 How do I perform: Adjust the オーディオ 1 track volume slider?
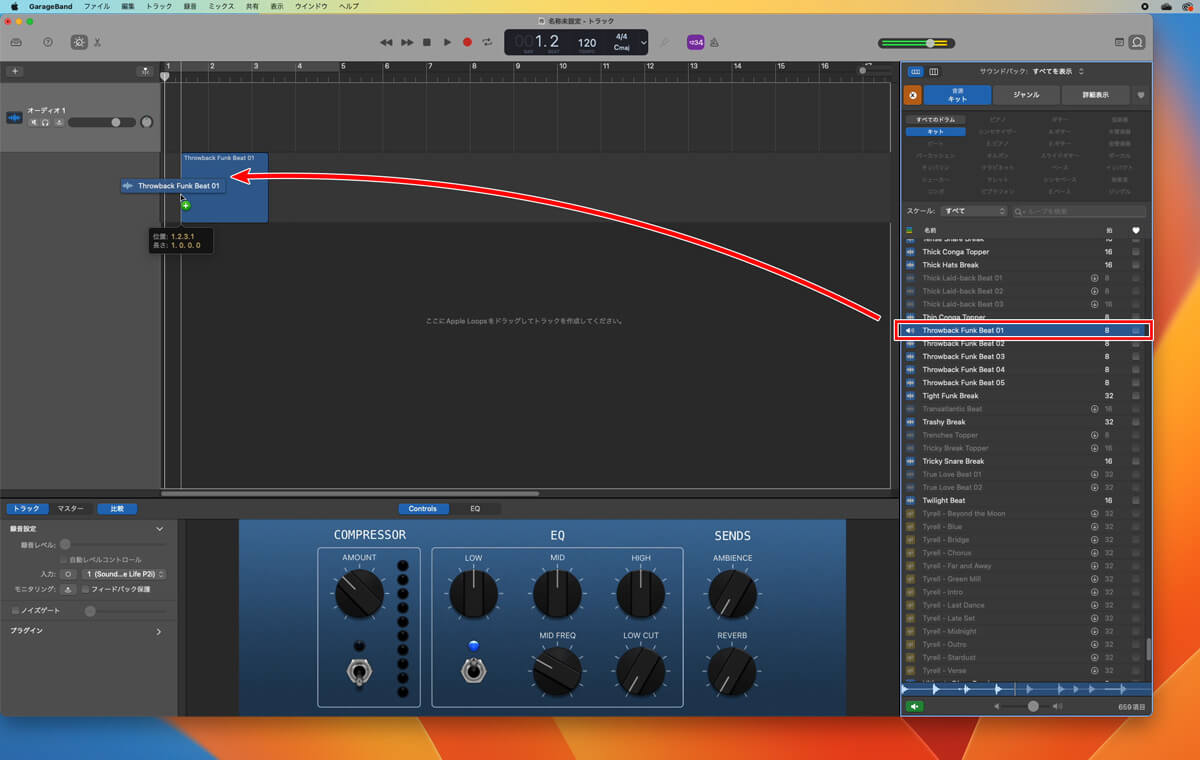tap(101, 122)
